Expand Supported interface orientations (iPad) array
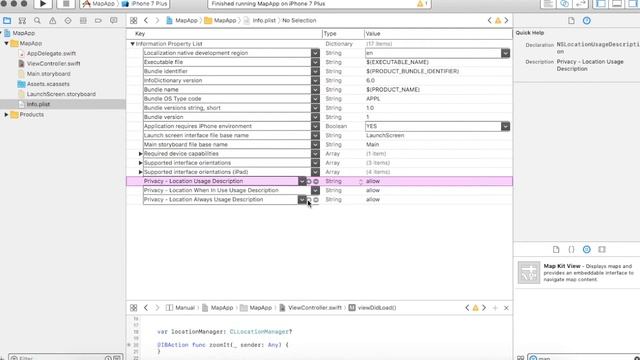The width and height of the screenshot is (640, 360). pos(140,172)
